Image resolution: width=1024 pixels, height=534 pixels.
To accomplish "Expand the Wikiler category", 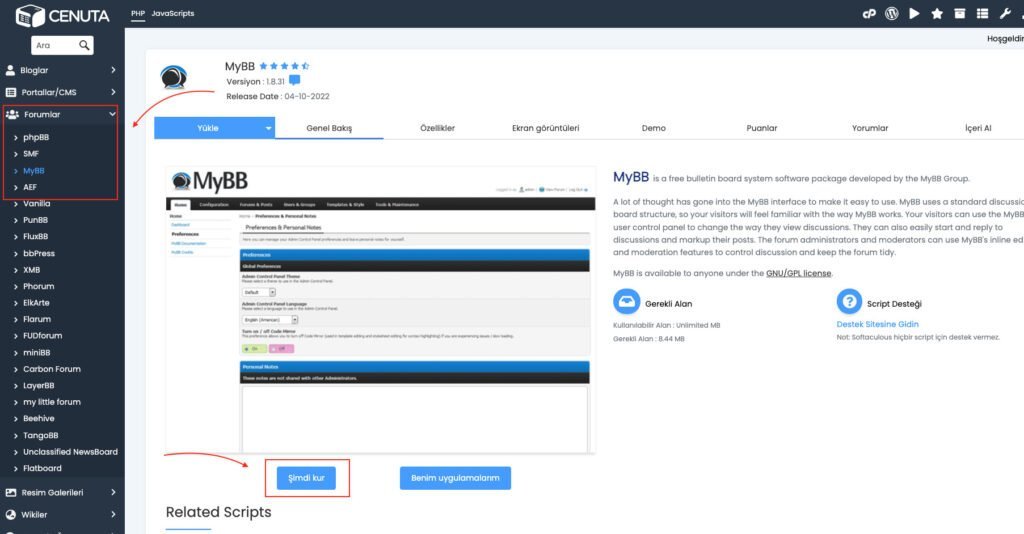I will click(x=113, y=514).
